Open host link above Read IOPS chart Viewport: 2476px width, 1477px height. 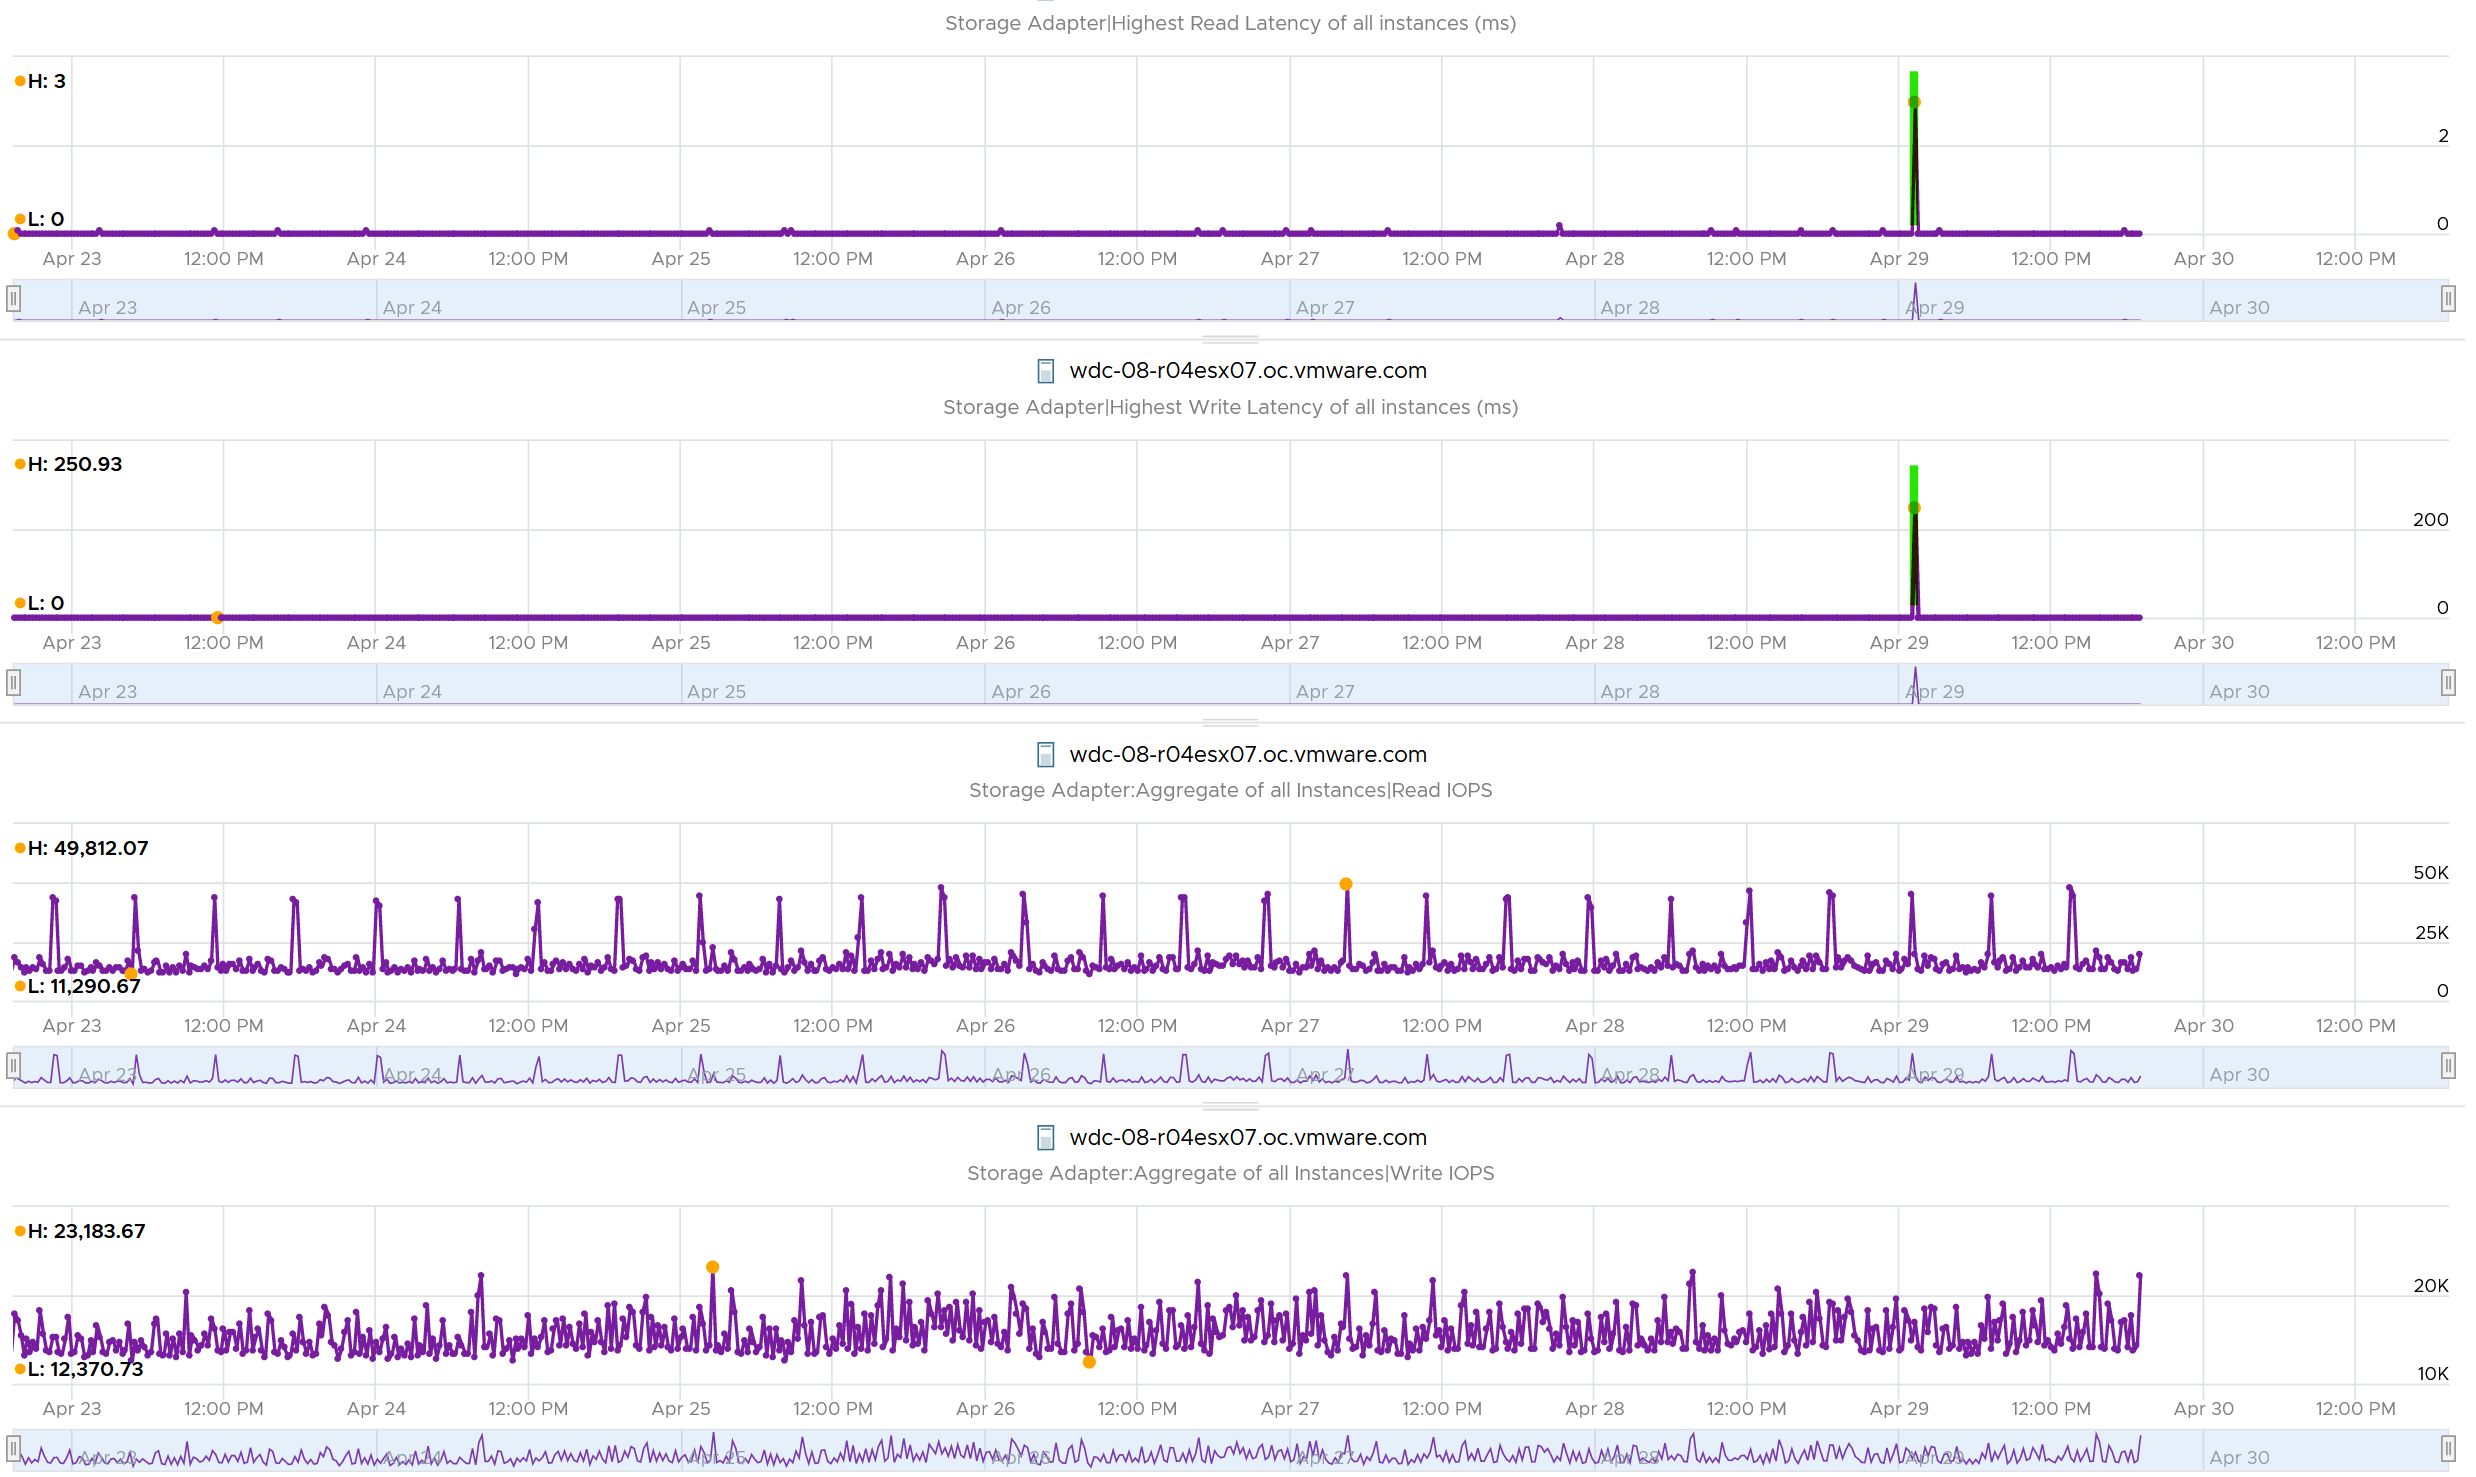(x=1247, y=755)
